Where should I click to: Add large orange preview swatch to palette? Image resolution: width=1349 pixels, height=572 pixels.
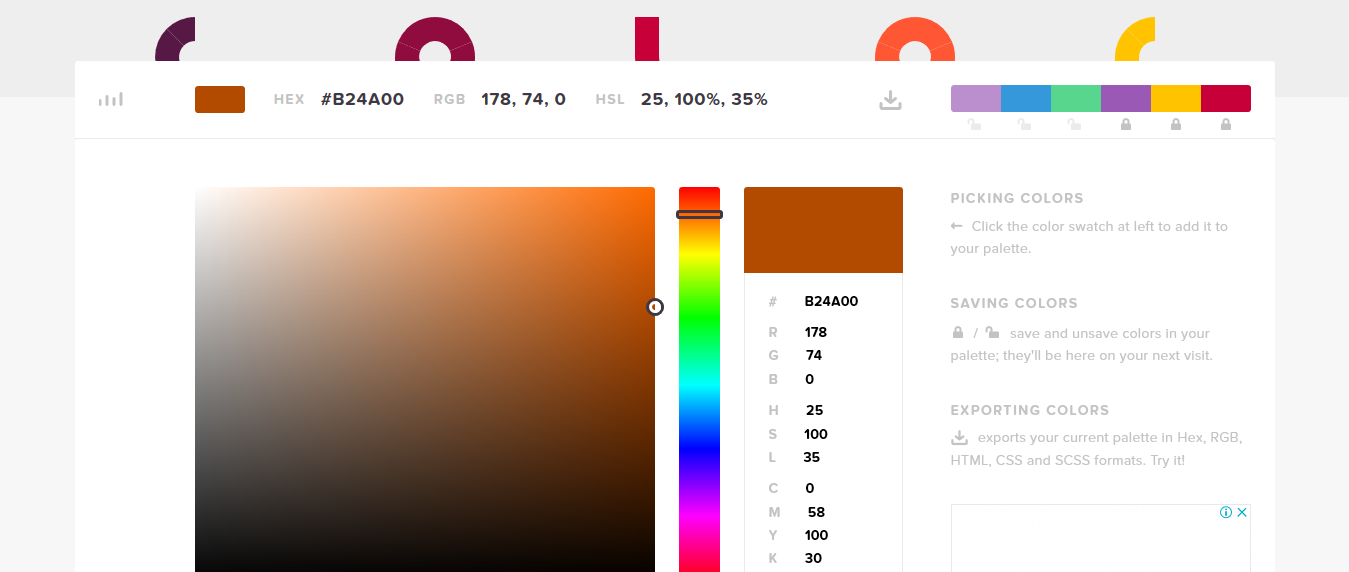[x=823, y=230]
